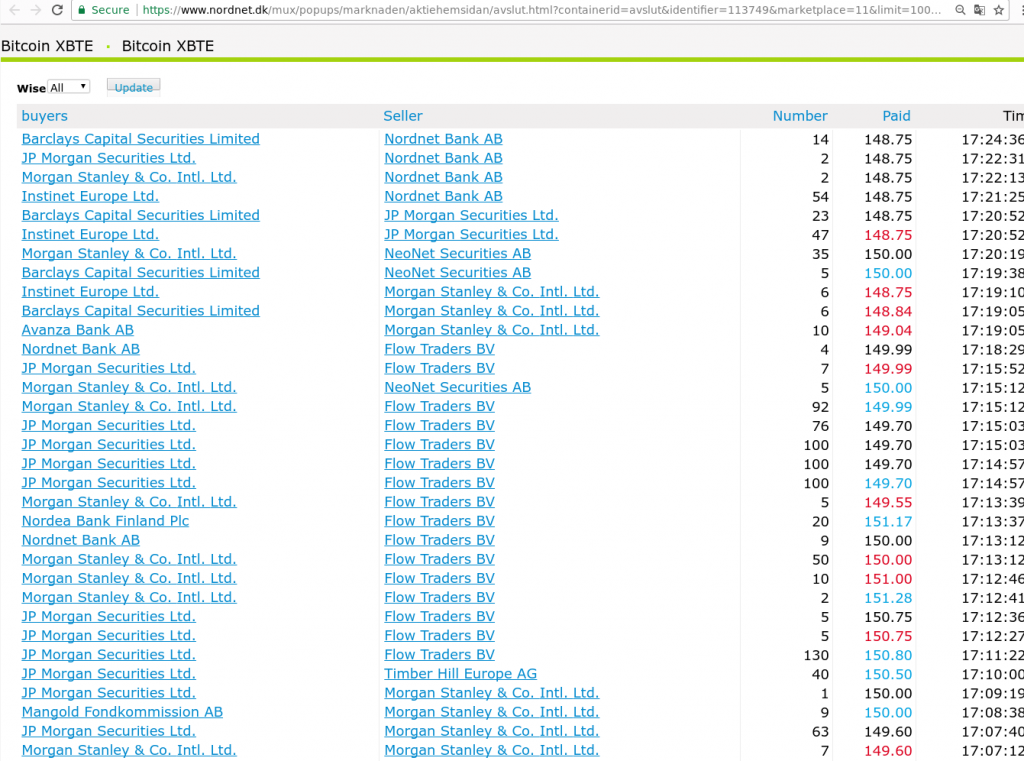Open Flow Traders BV seller with 130 shares
1024x761 pixels.
pyautogui.click(x=440, y=655)
